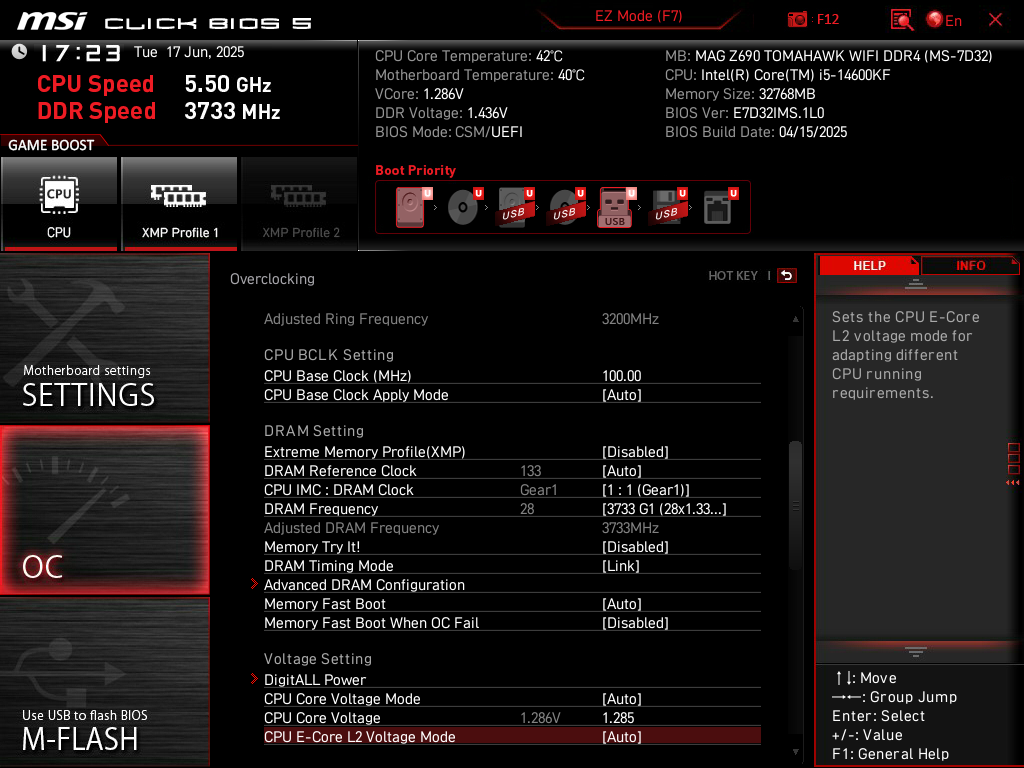Select the optical disc boot device icon

click(465, 207)
